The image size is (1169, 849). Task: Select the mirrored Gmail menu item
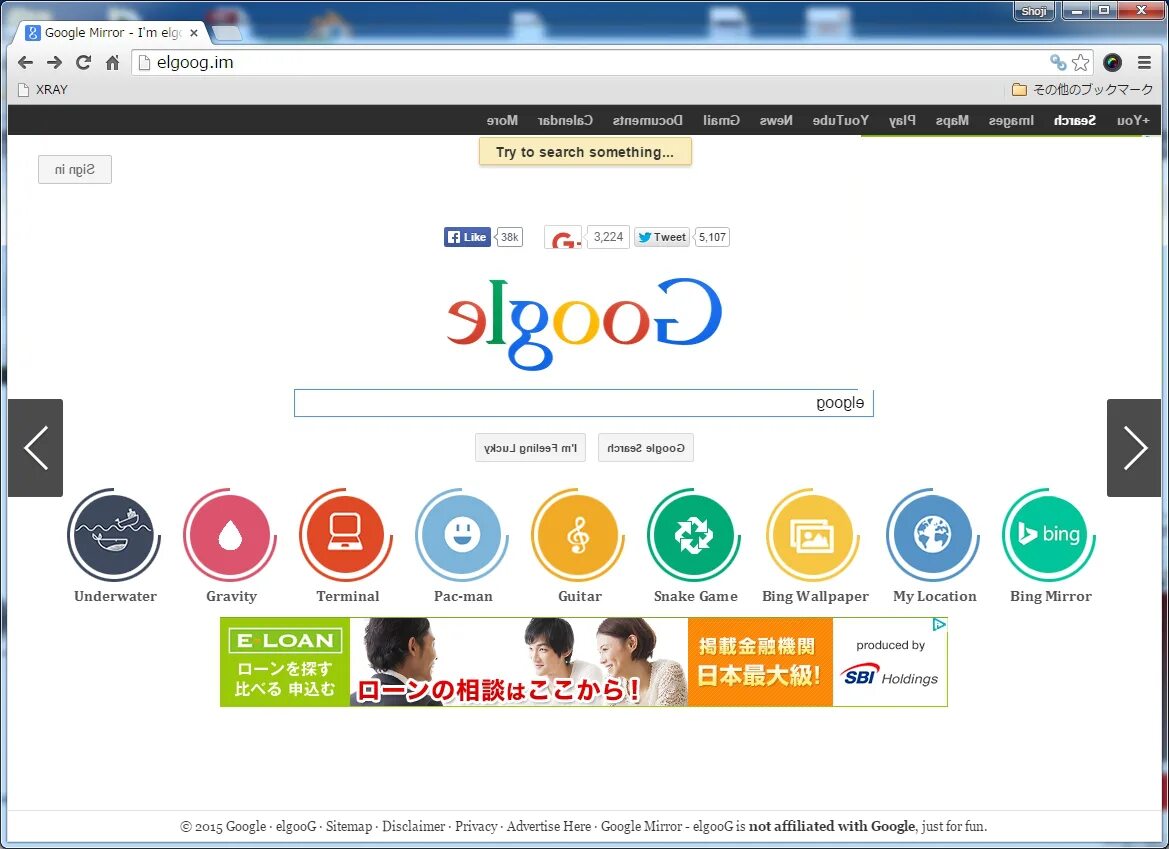point(721,120)
